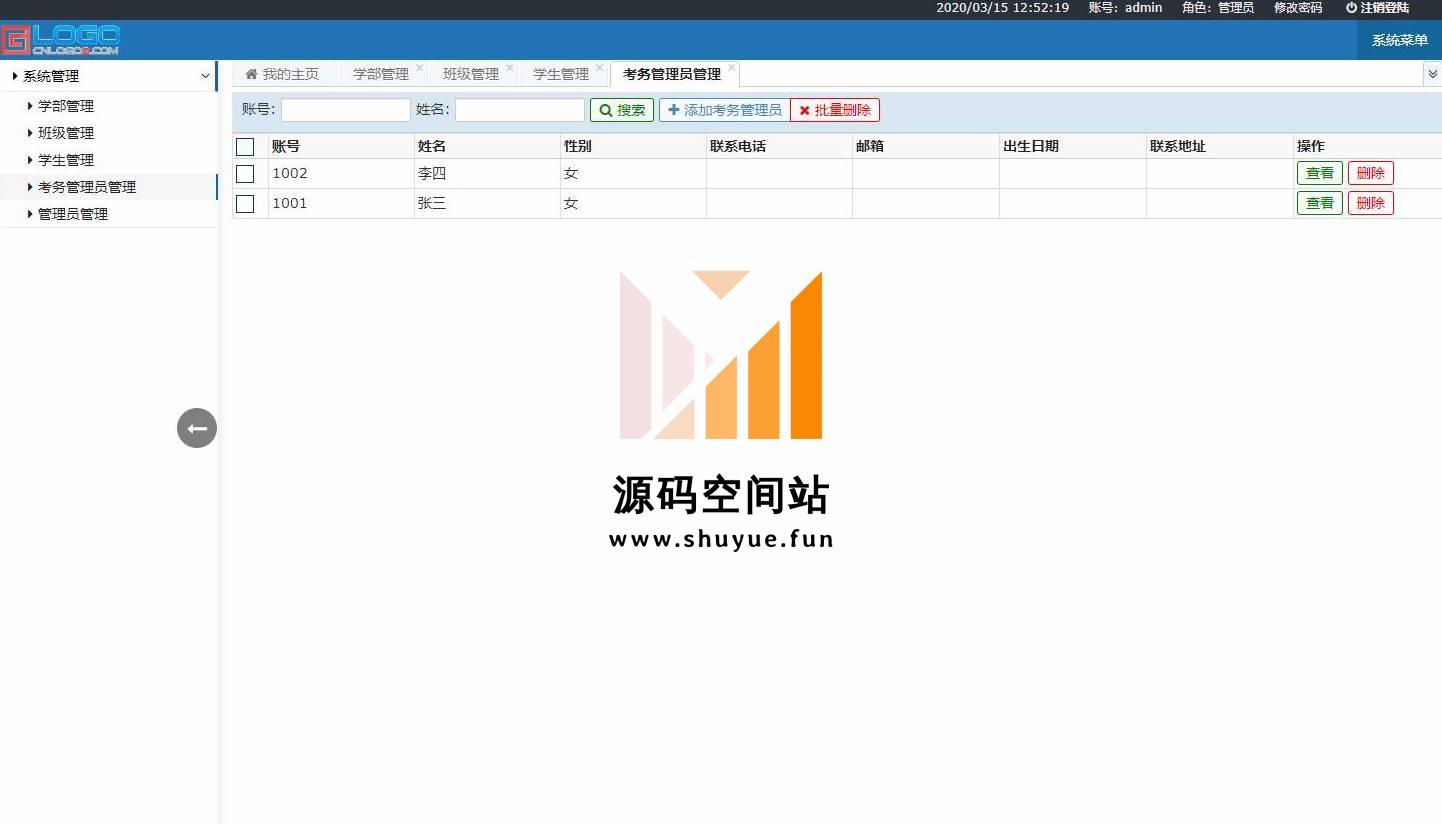Click the LOGO image in the header
This screenshot has height=824, width=1442.
61,40
